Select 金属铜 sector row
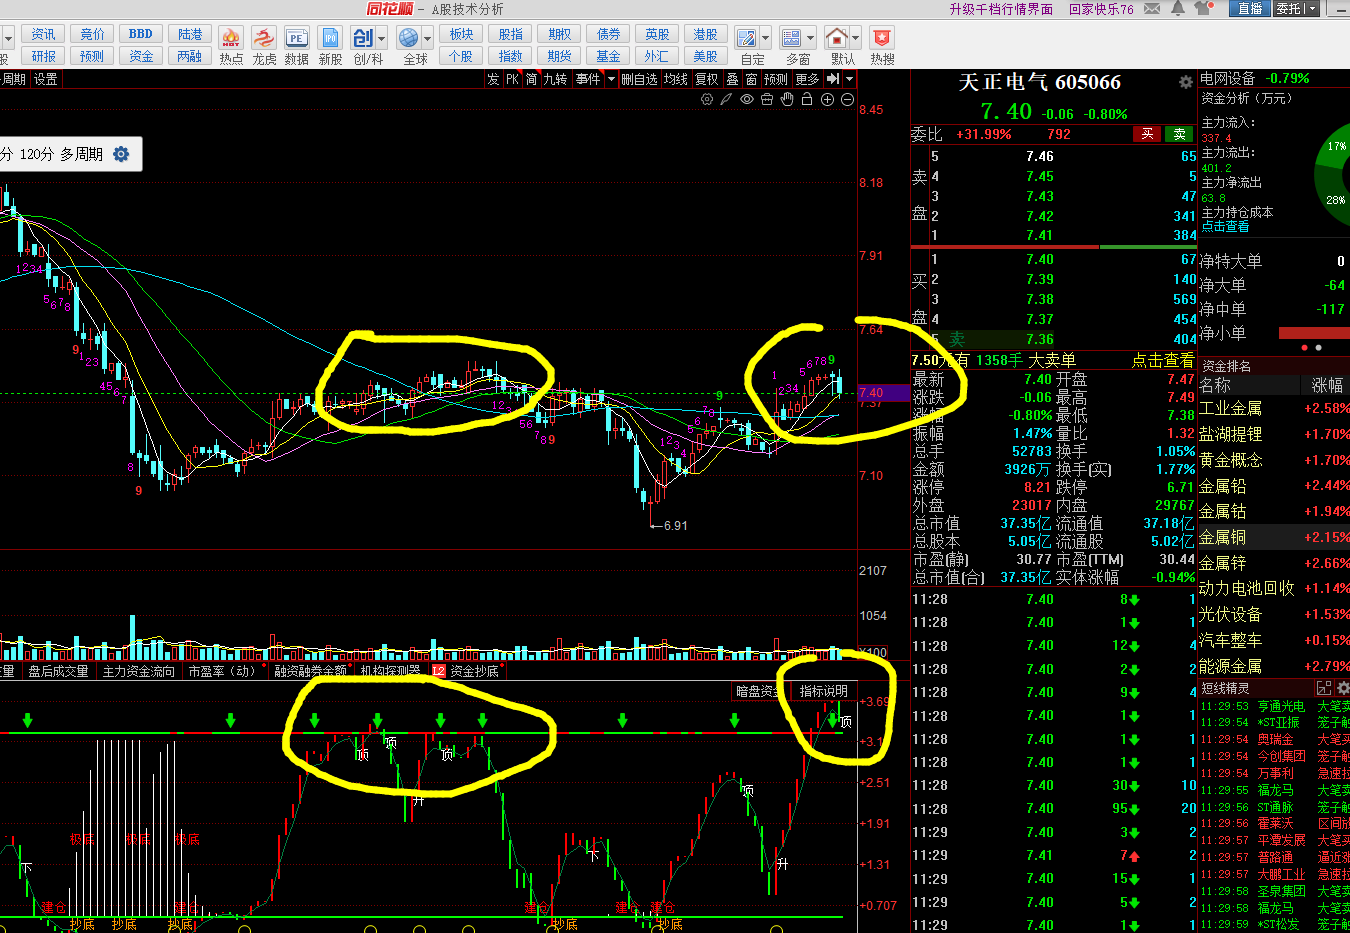This screenshot has height=933, width=1350. (x=1274, y=537)
